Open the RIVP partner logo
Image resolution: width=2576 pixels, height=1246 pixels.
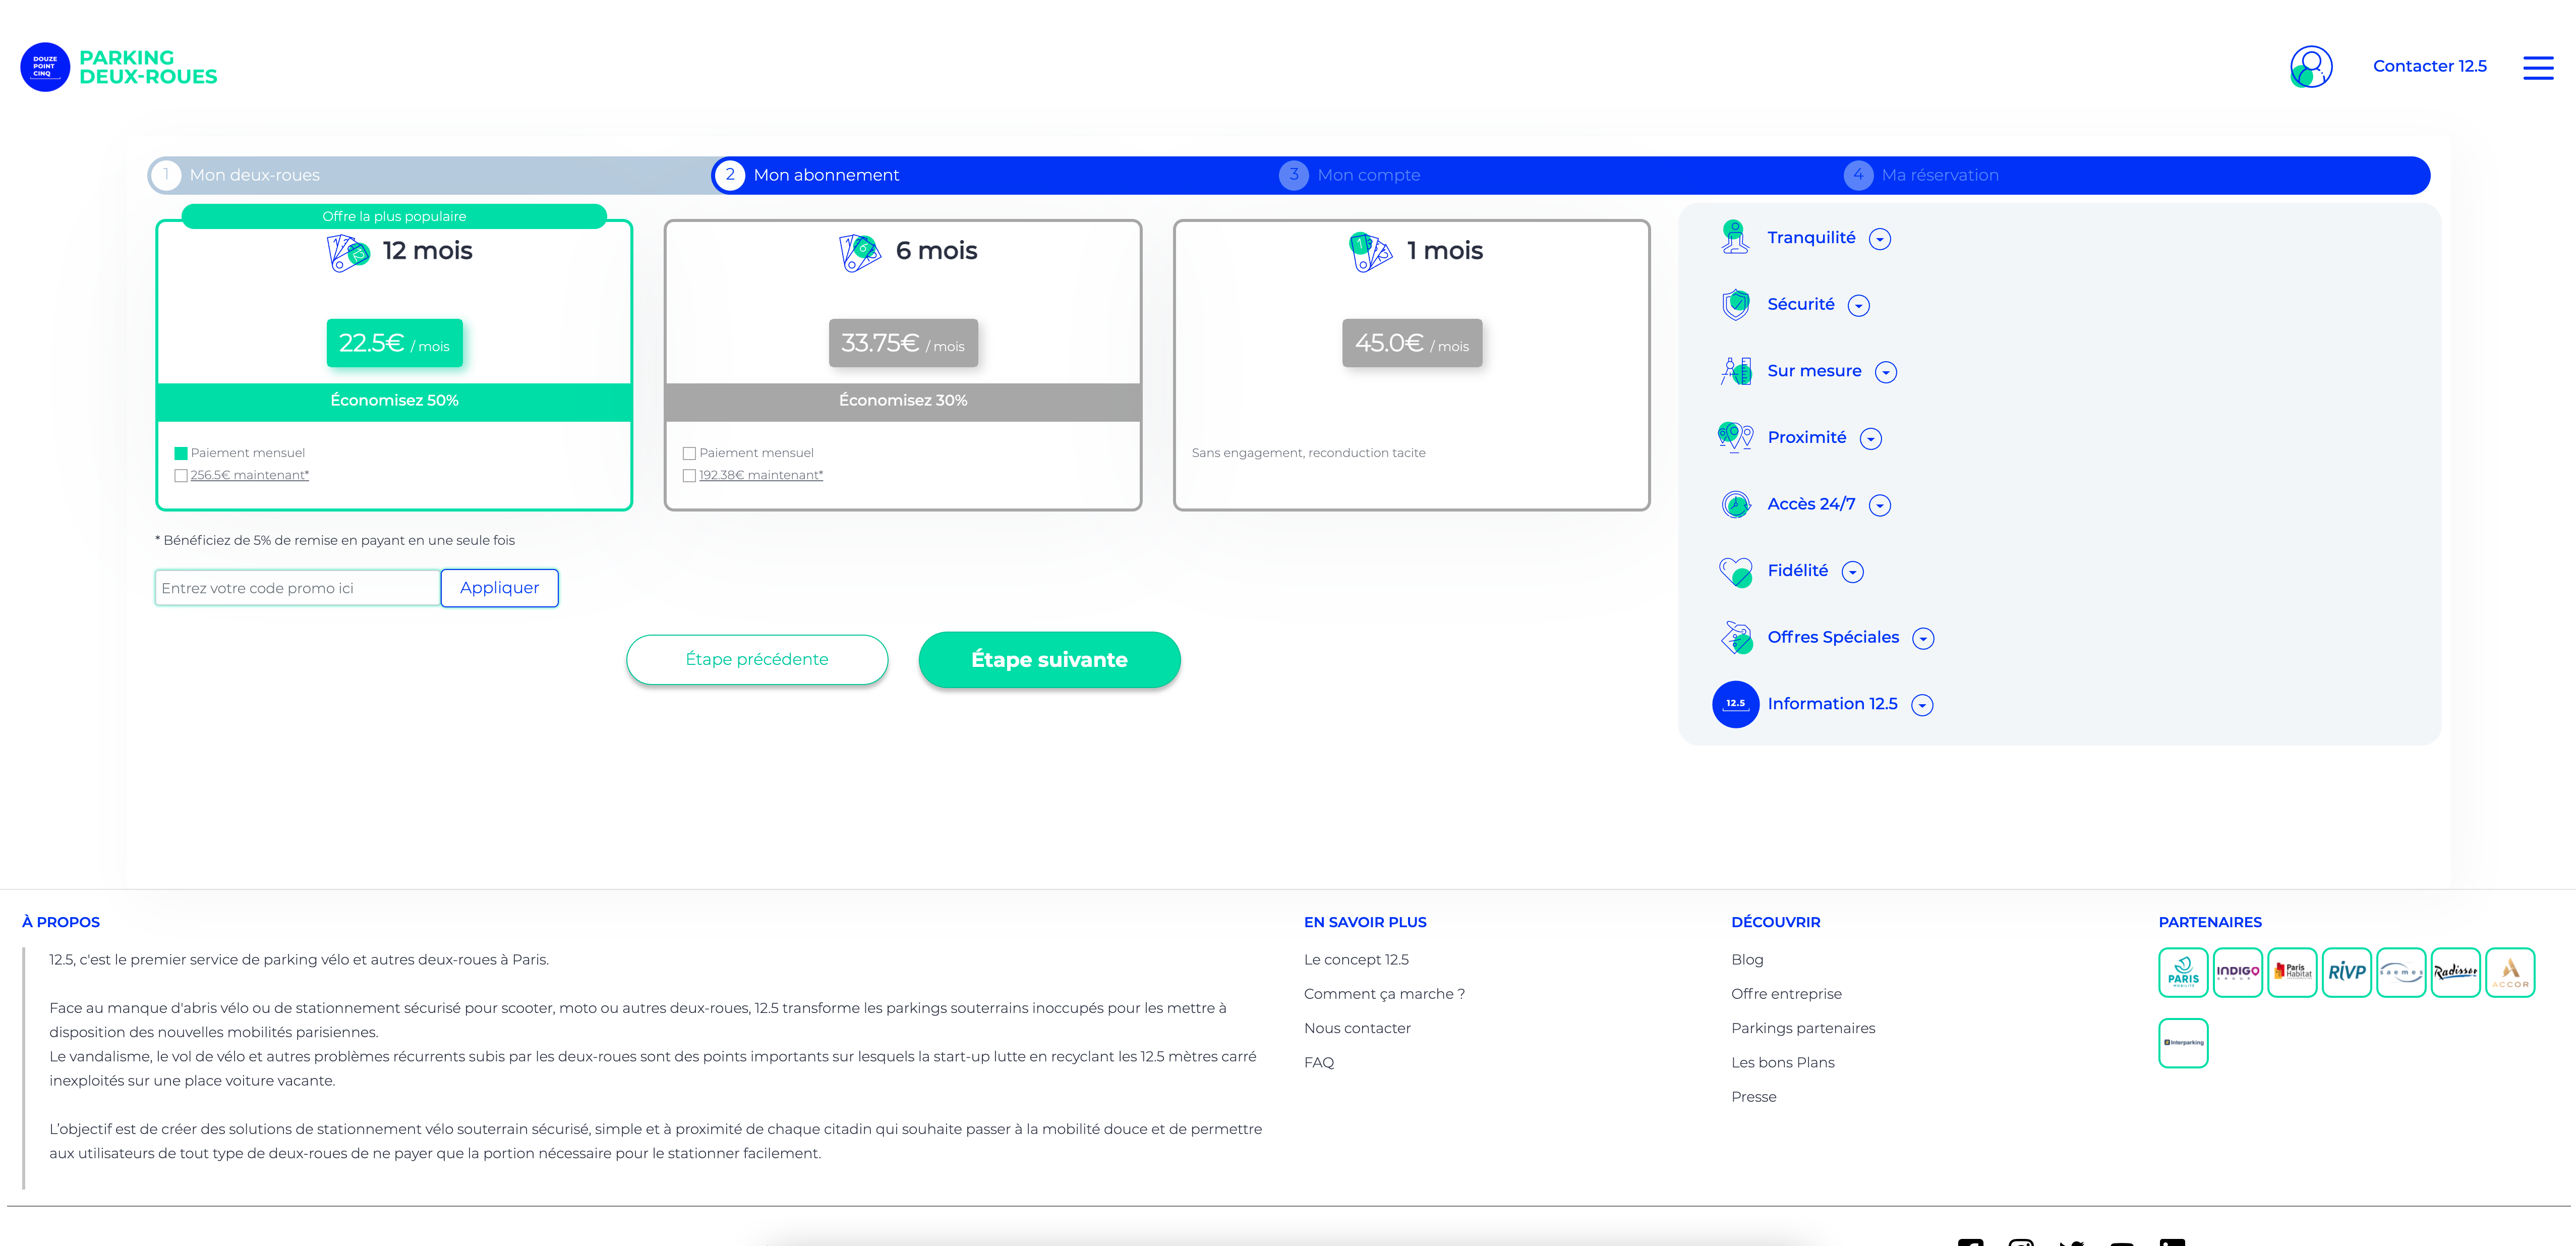pyautogui.click(x=2346, y=972)
